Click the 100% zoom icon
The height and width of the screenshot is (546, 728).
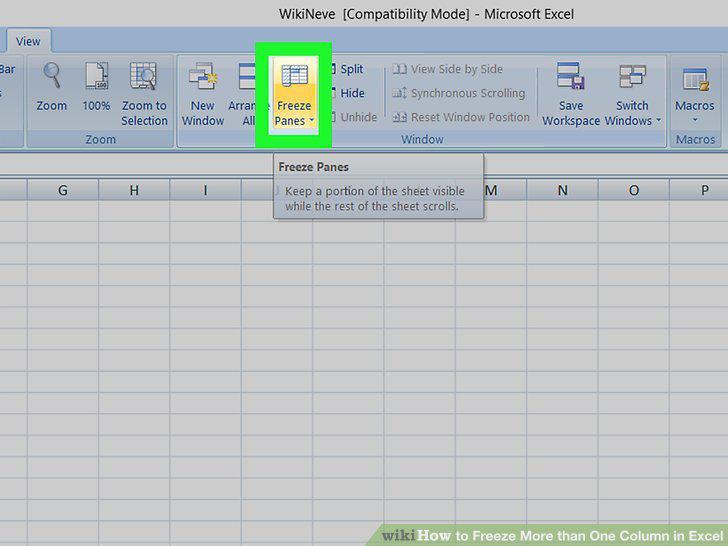coord(97,76)
